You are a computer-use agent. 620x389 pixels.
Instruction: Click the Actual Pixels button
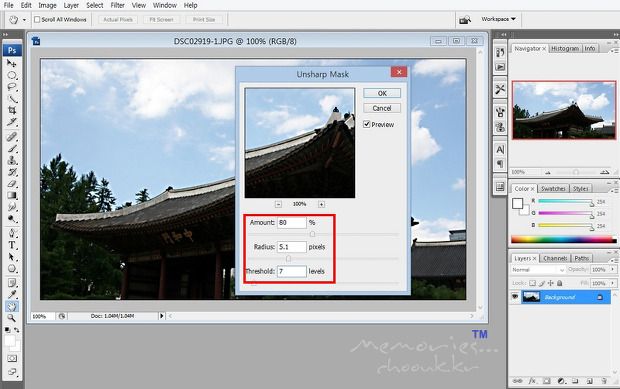118,19
